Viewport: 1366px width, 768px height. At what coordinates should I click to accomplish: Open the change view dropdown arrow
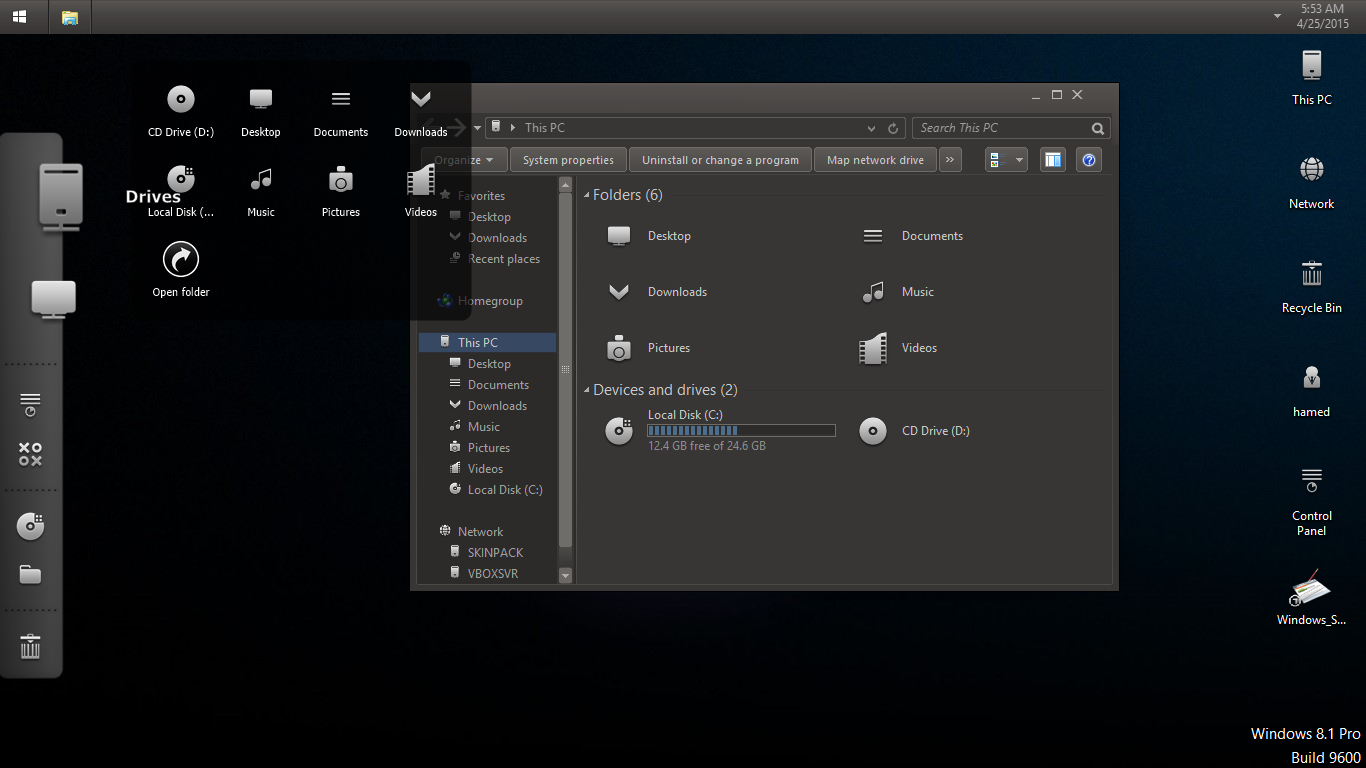[x=1019, y=160]
